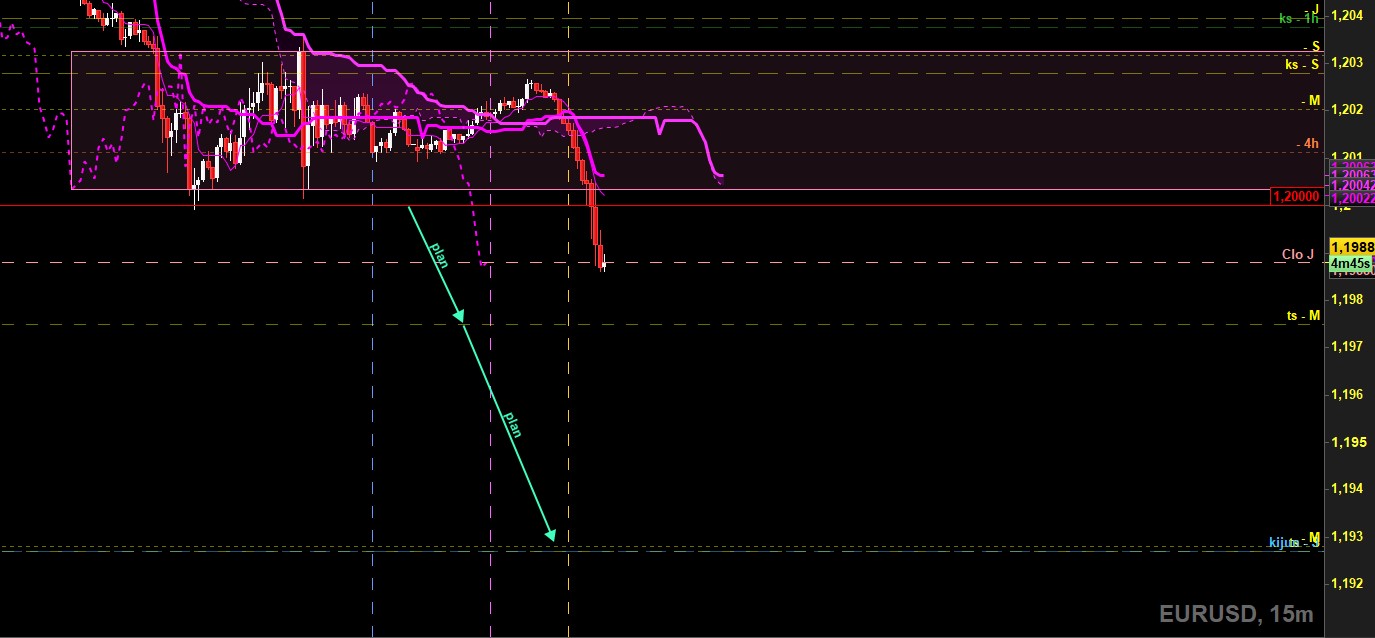Click the 4m45s candle countdown tag

tap(1351, 264)
